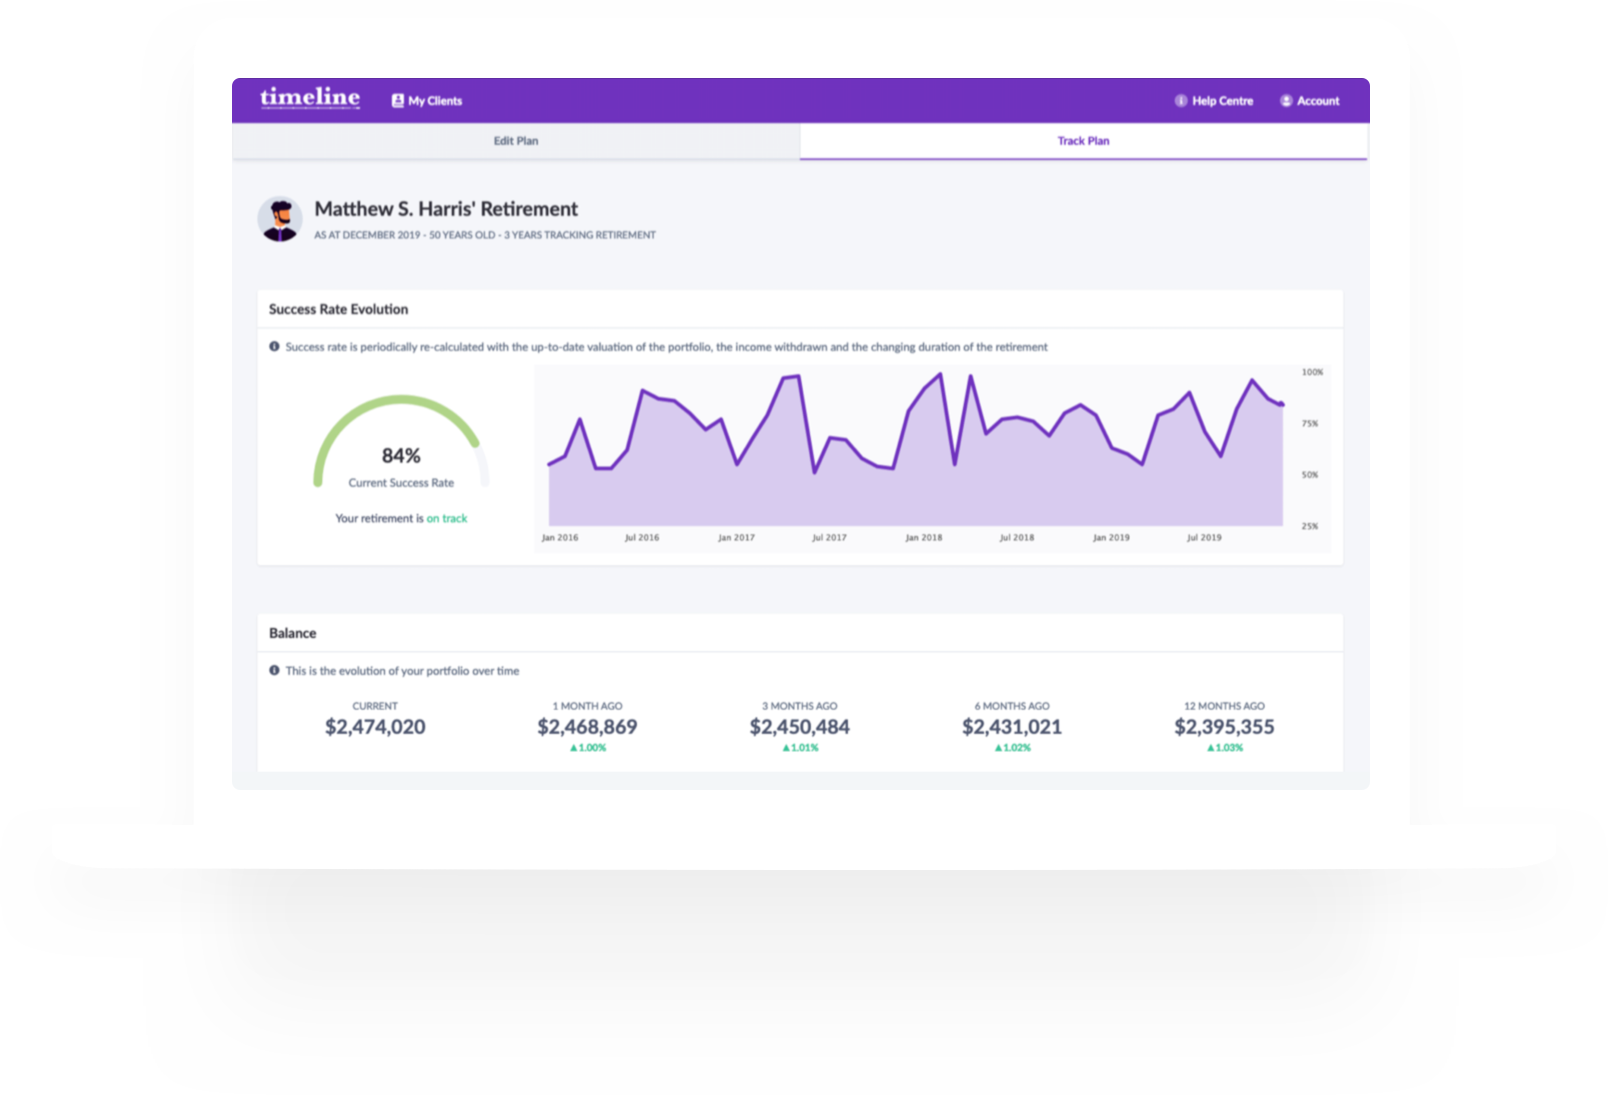The image size is (1608, 1096).
Task: Click the My Clients contact icon
Action: coord(398,101)
